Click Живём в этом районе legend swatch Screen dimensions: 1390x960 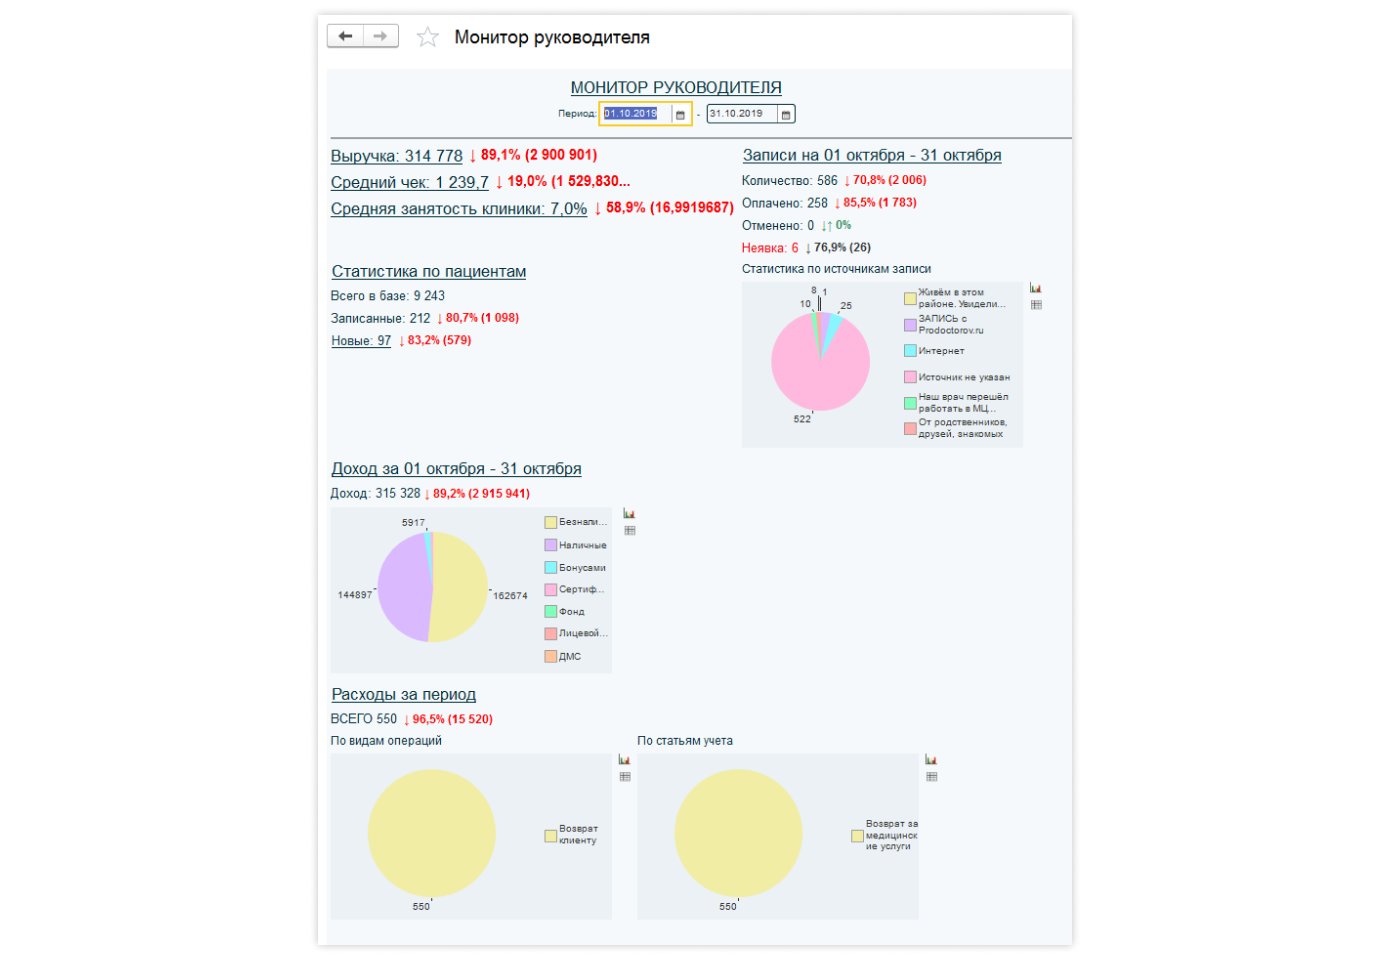pyautogui.click(x=910, y=298)
